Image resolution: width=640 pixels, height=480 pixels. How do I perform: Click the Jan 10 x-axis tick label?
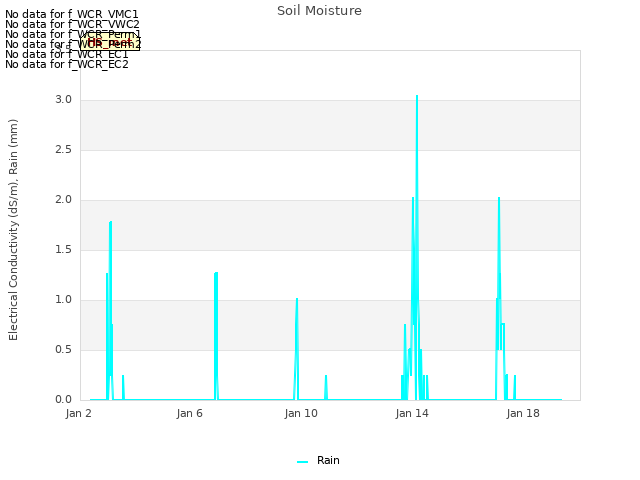point(301,413)
